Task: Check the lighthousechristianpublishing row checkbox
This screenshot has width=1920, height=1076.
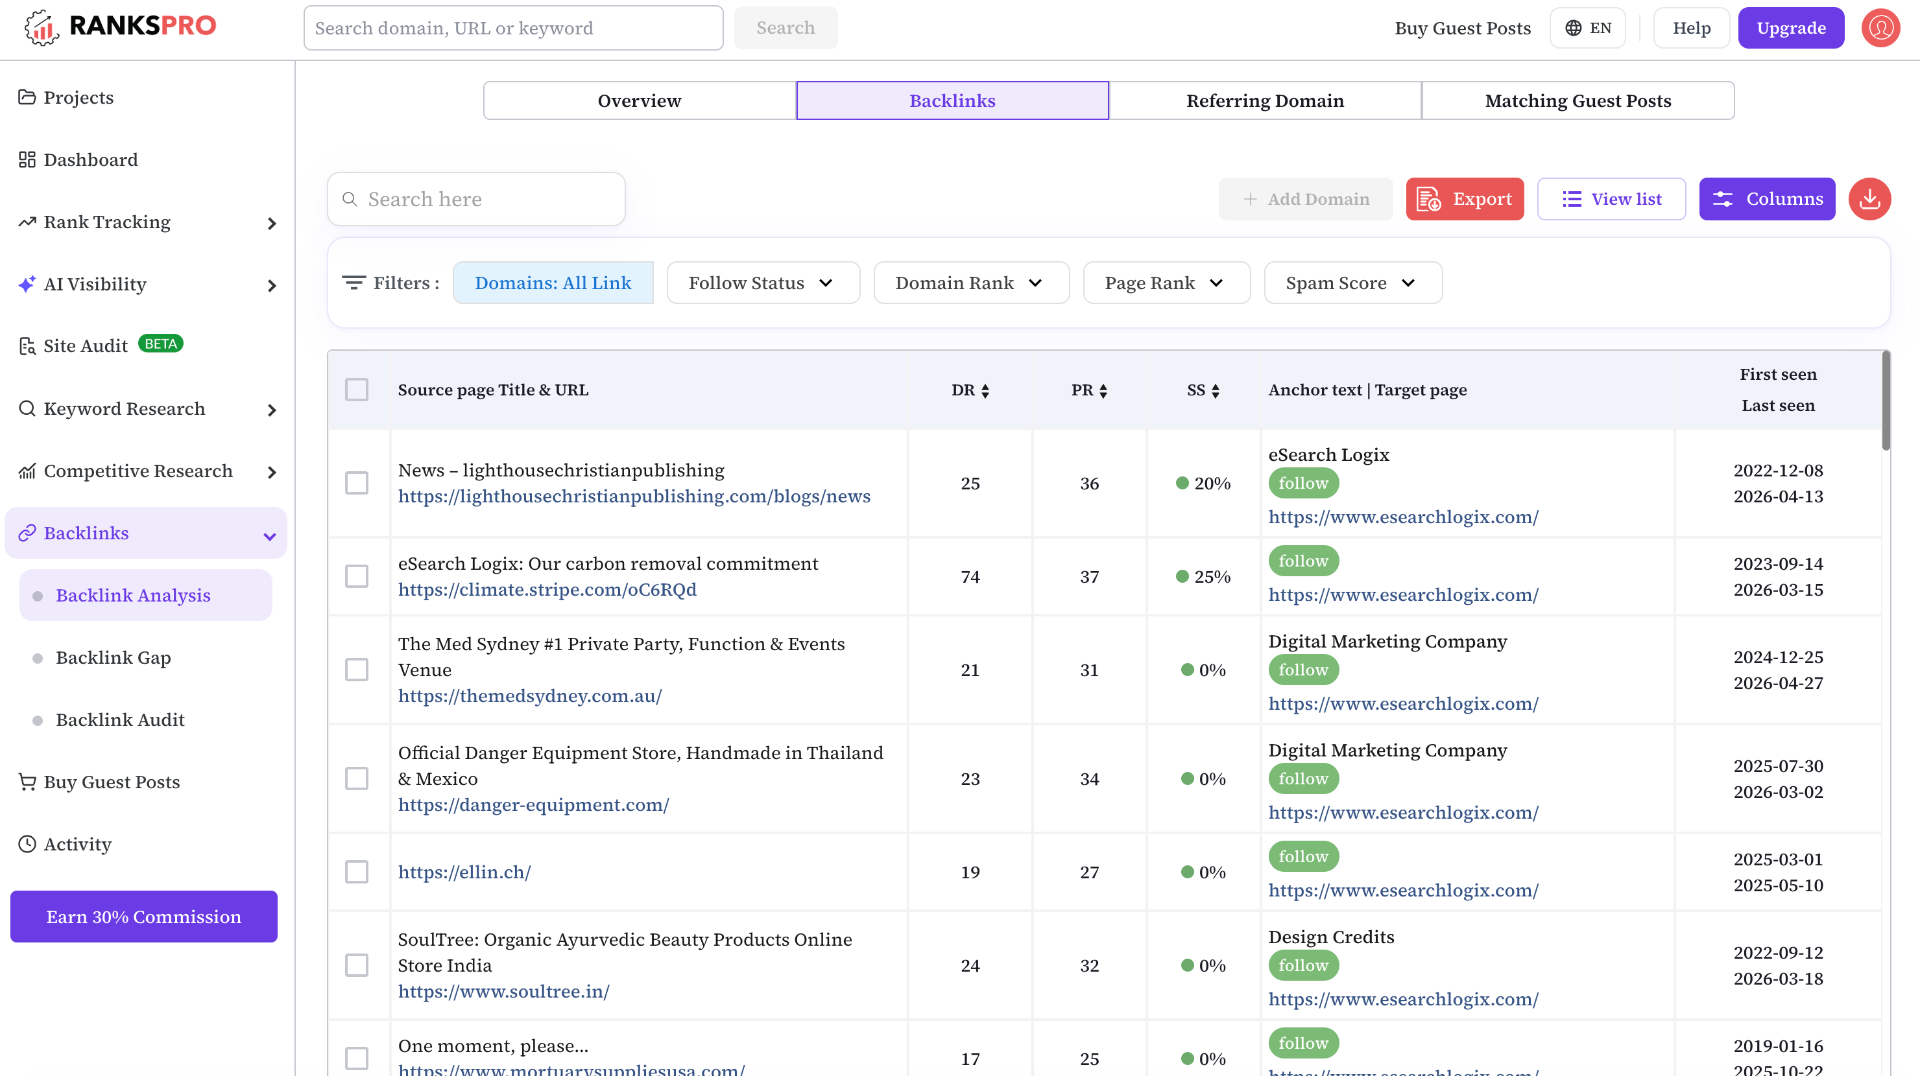Action: pyautogui.click(x=357, y=483)
